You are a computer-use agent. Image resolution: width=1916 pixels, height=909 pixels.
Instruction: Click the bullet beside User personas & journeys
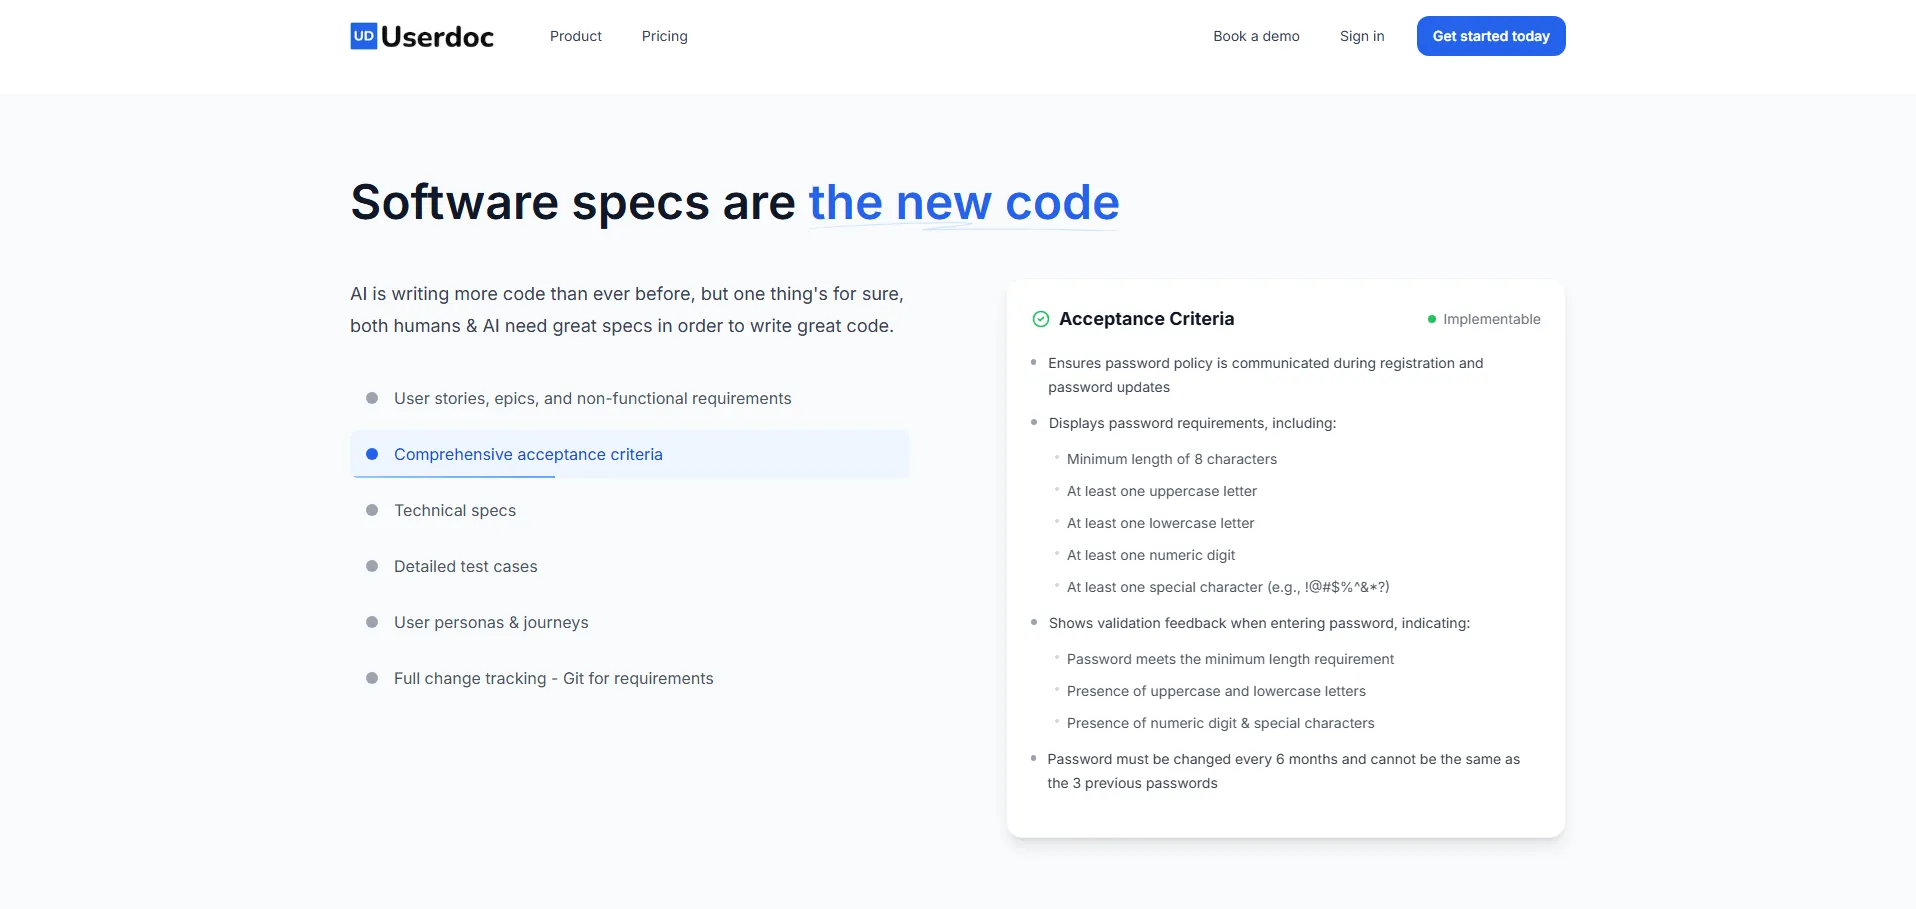tap(372, 622)
